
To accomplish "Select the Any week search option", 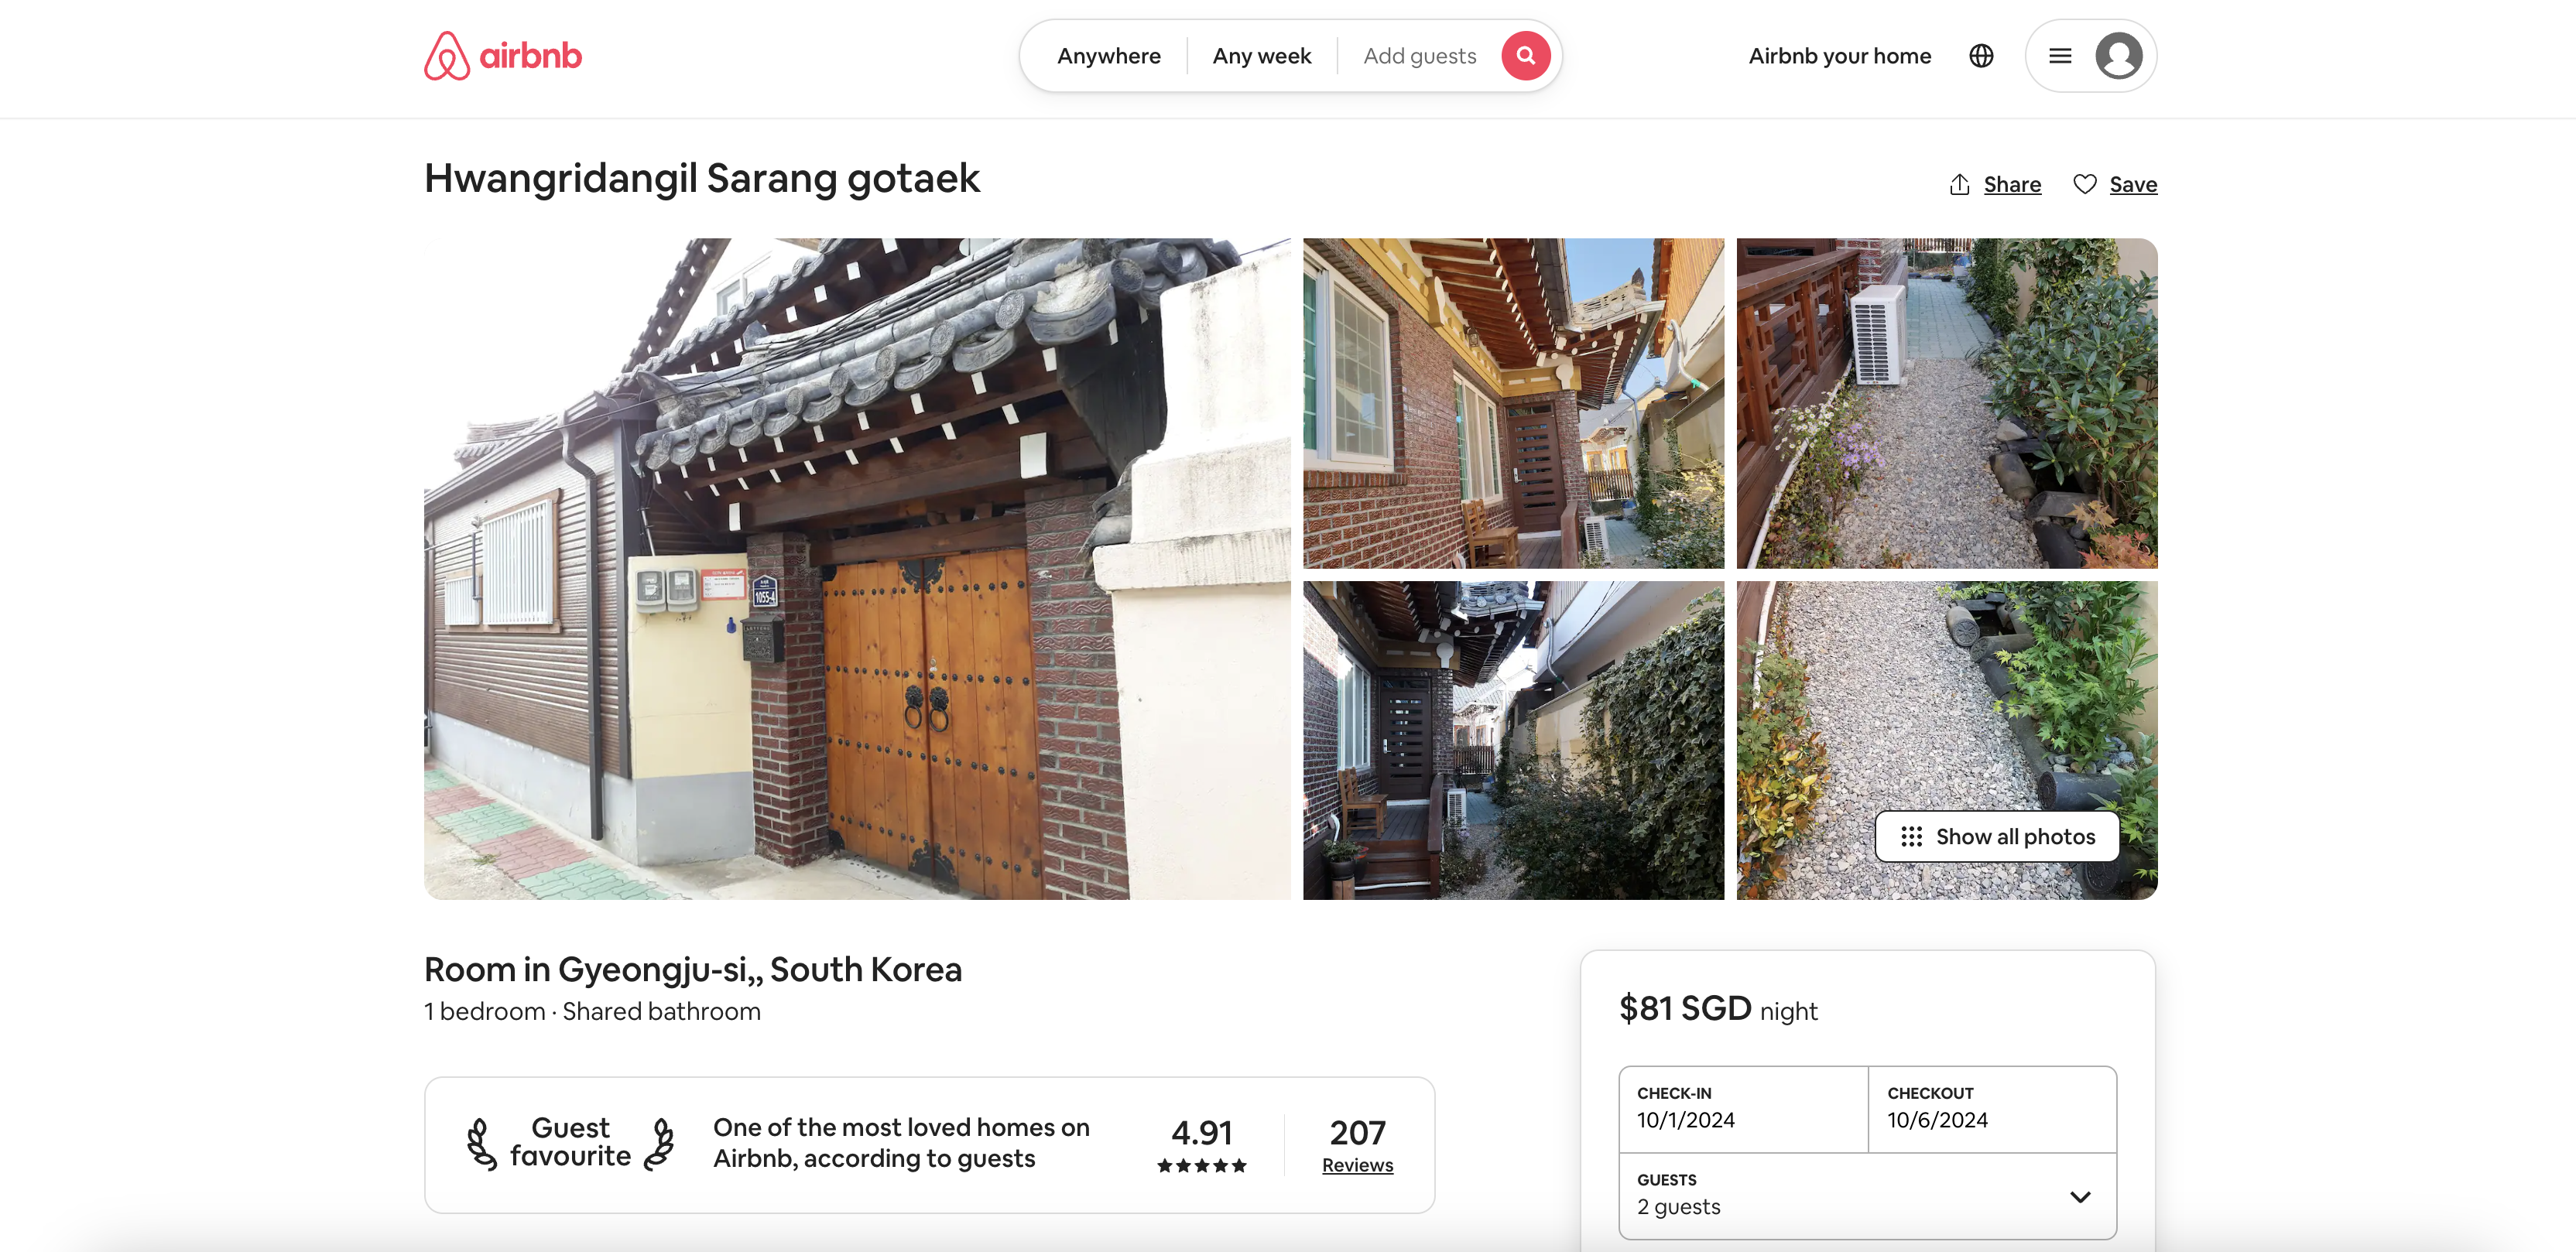I will [x=1261, y=56].
